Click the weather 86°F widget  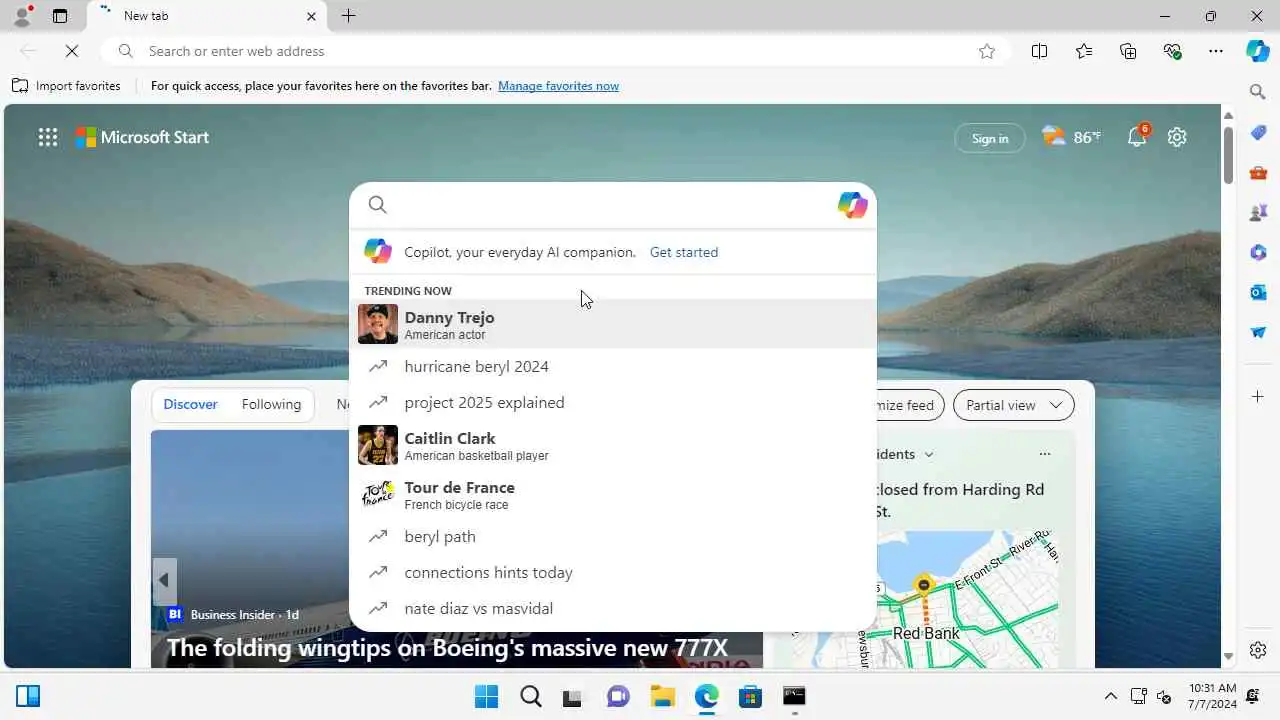[x=1071, y=137]
